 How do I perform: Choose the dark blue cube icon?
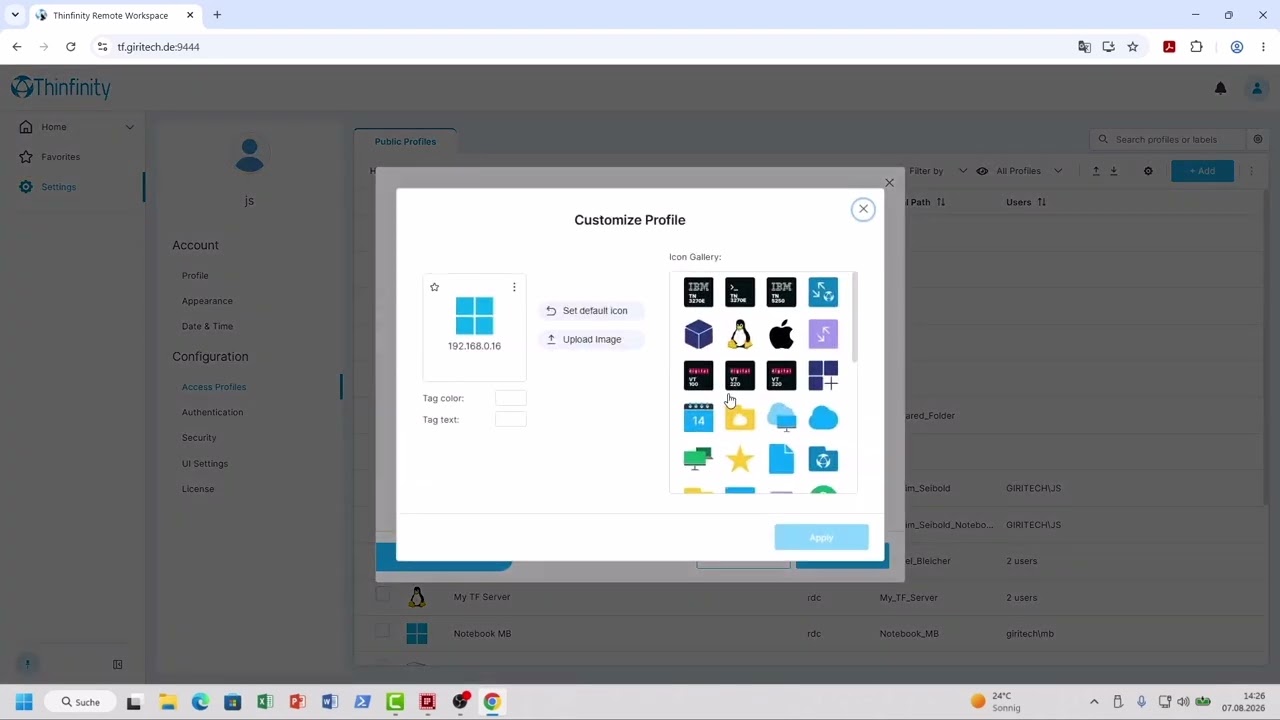click(x=698, y=334)
